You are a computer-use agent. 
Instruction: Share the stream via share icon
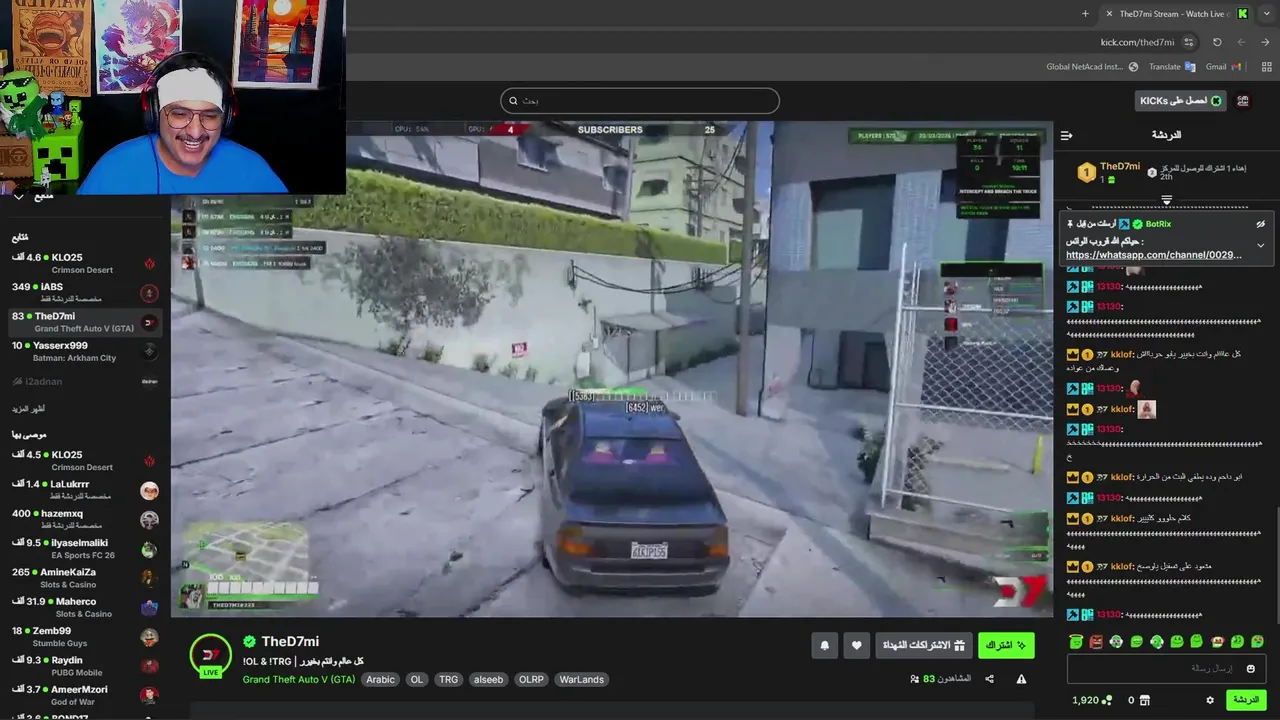[989, 679]
